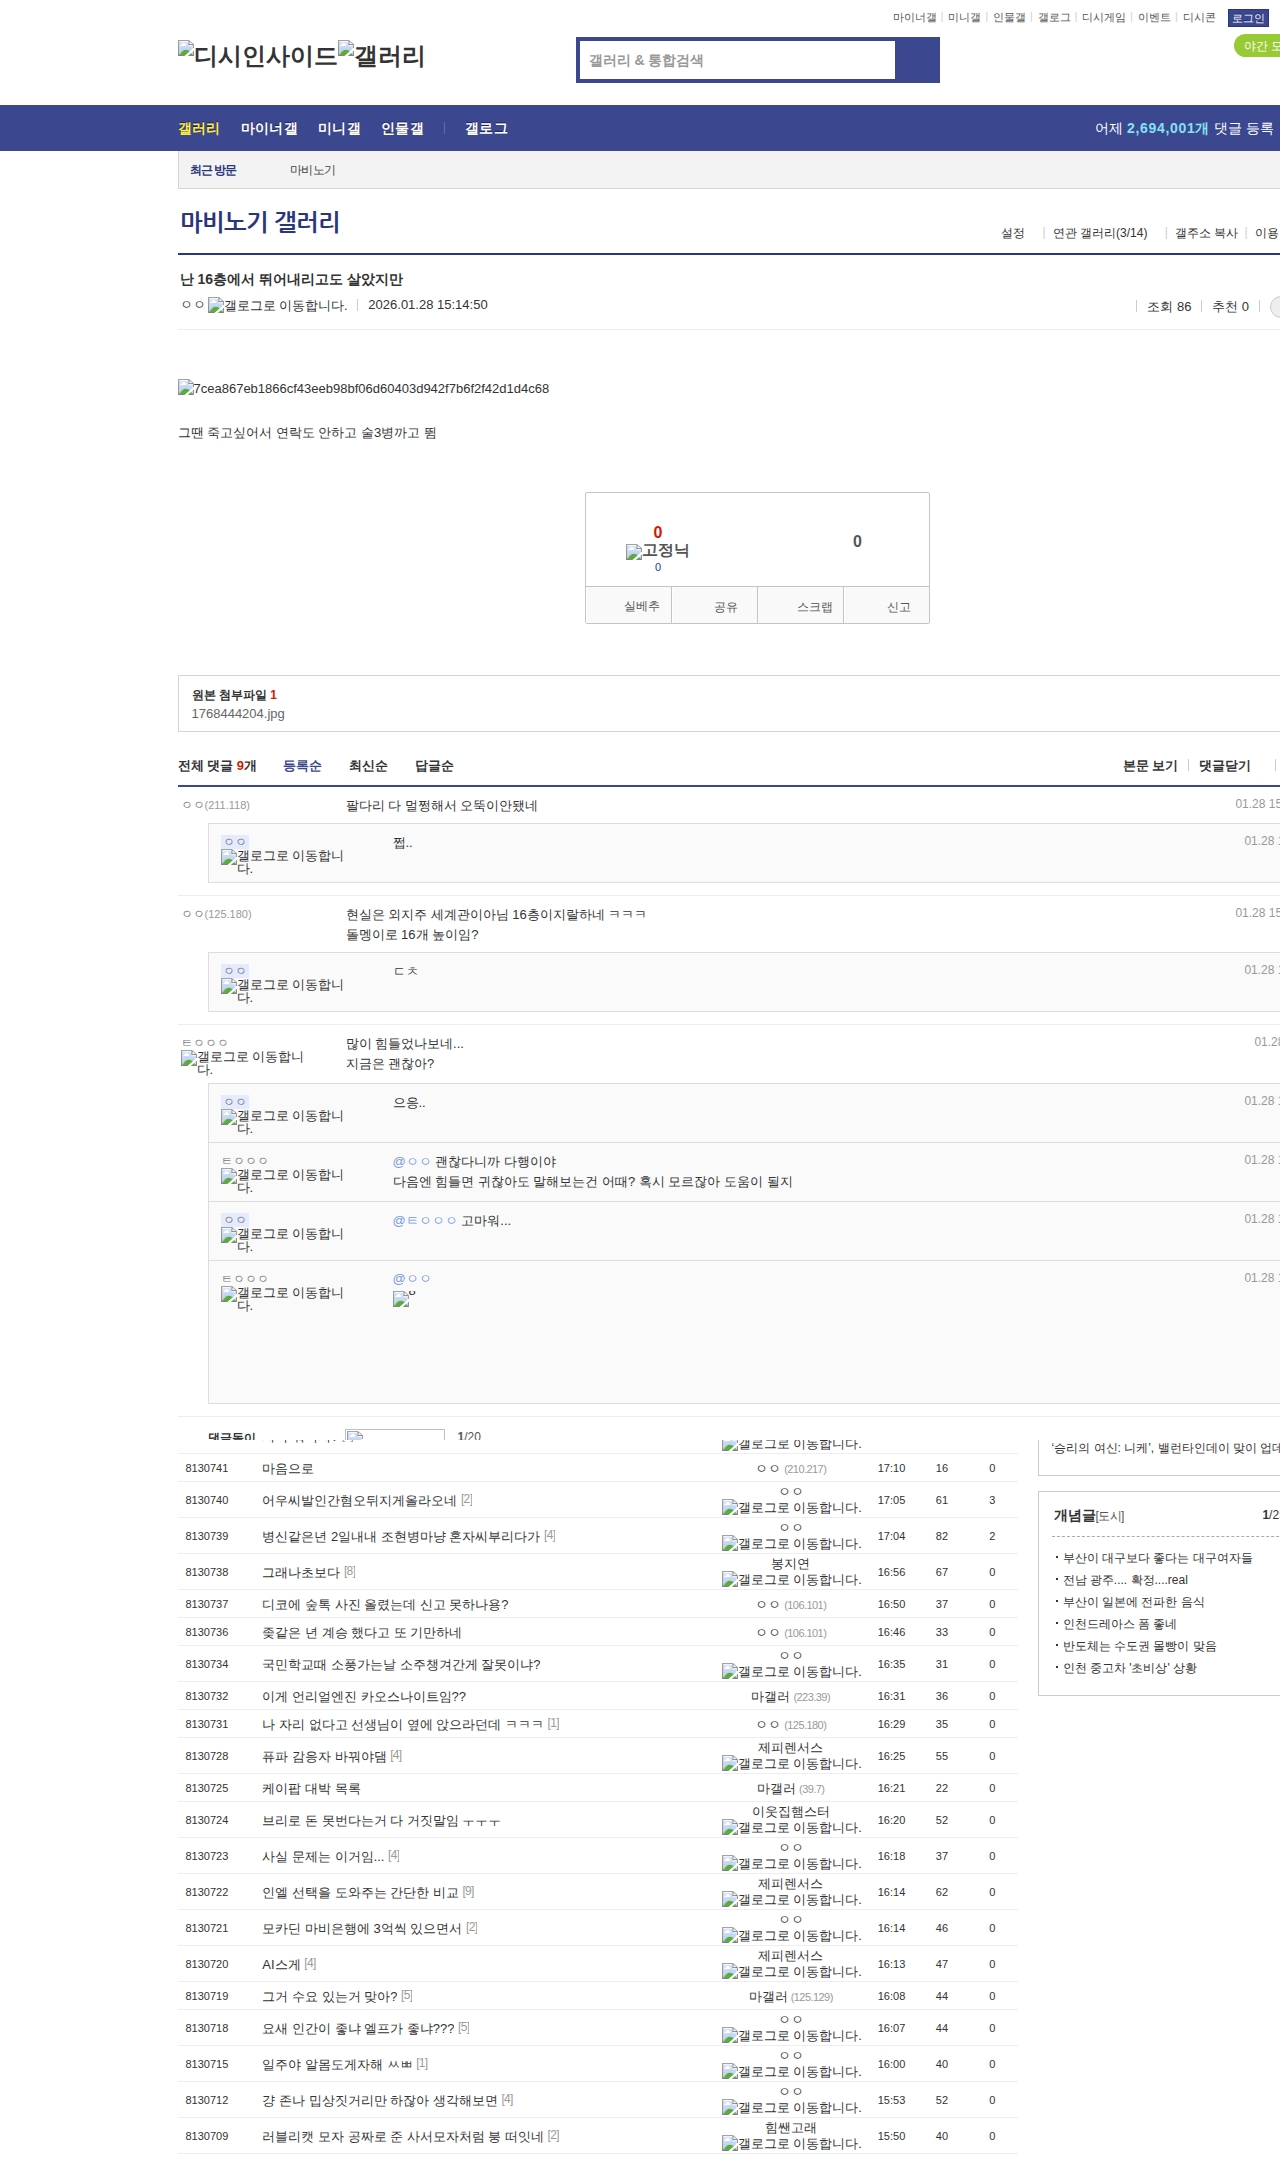Scrap this post using 스크랩
Image resolution: width=1280 pixels, height=2160 pixels.
pos(814,607)
